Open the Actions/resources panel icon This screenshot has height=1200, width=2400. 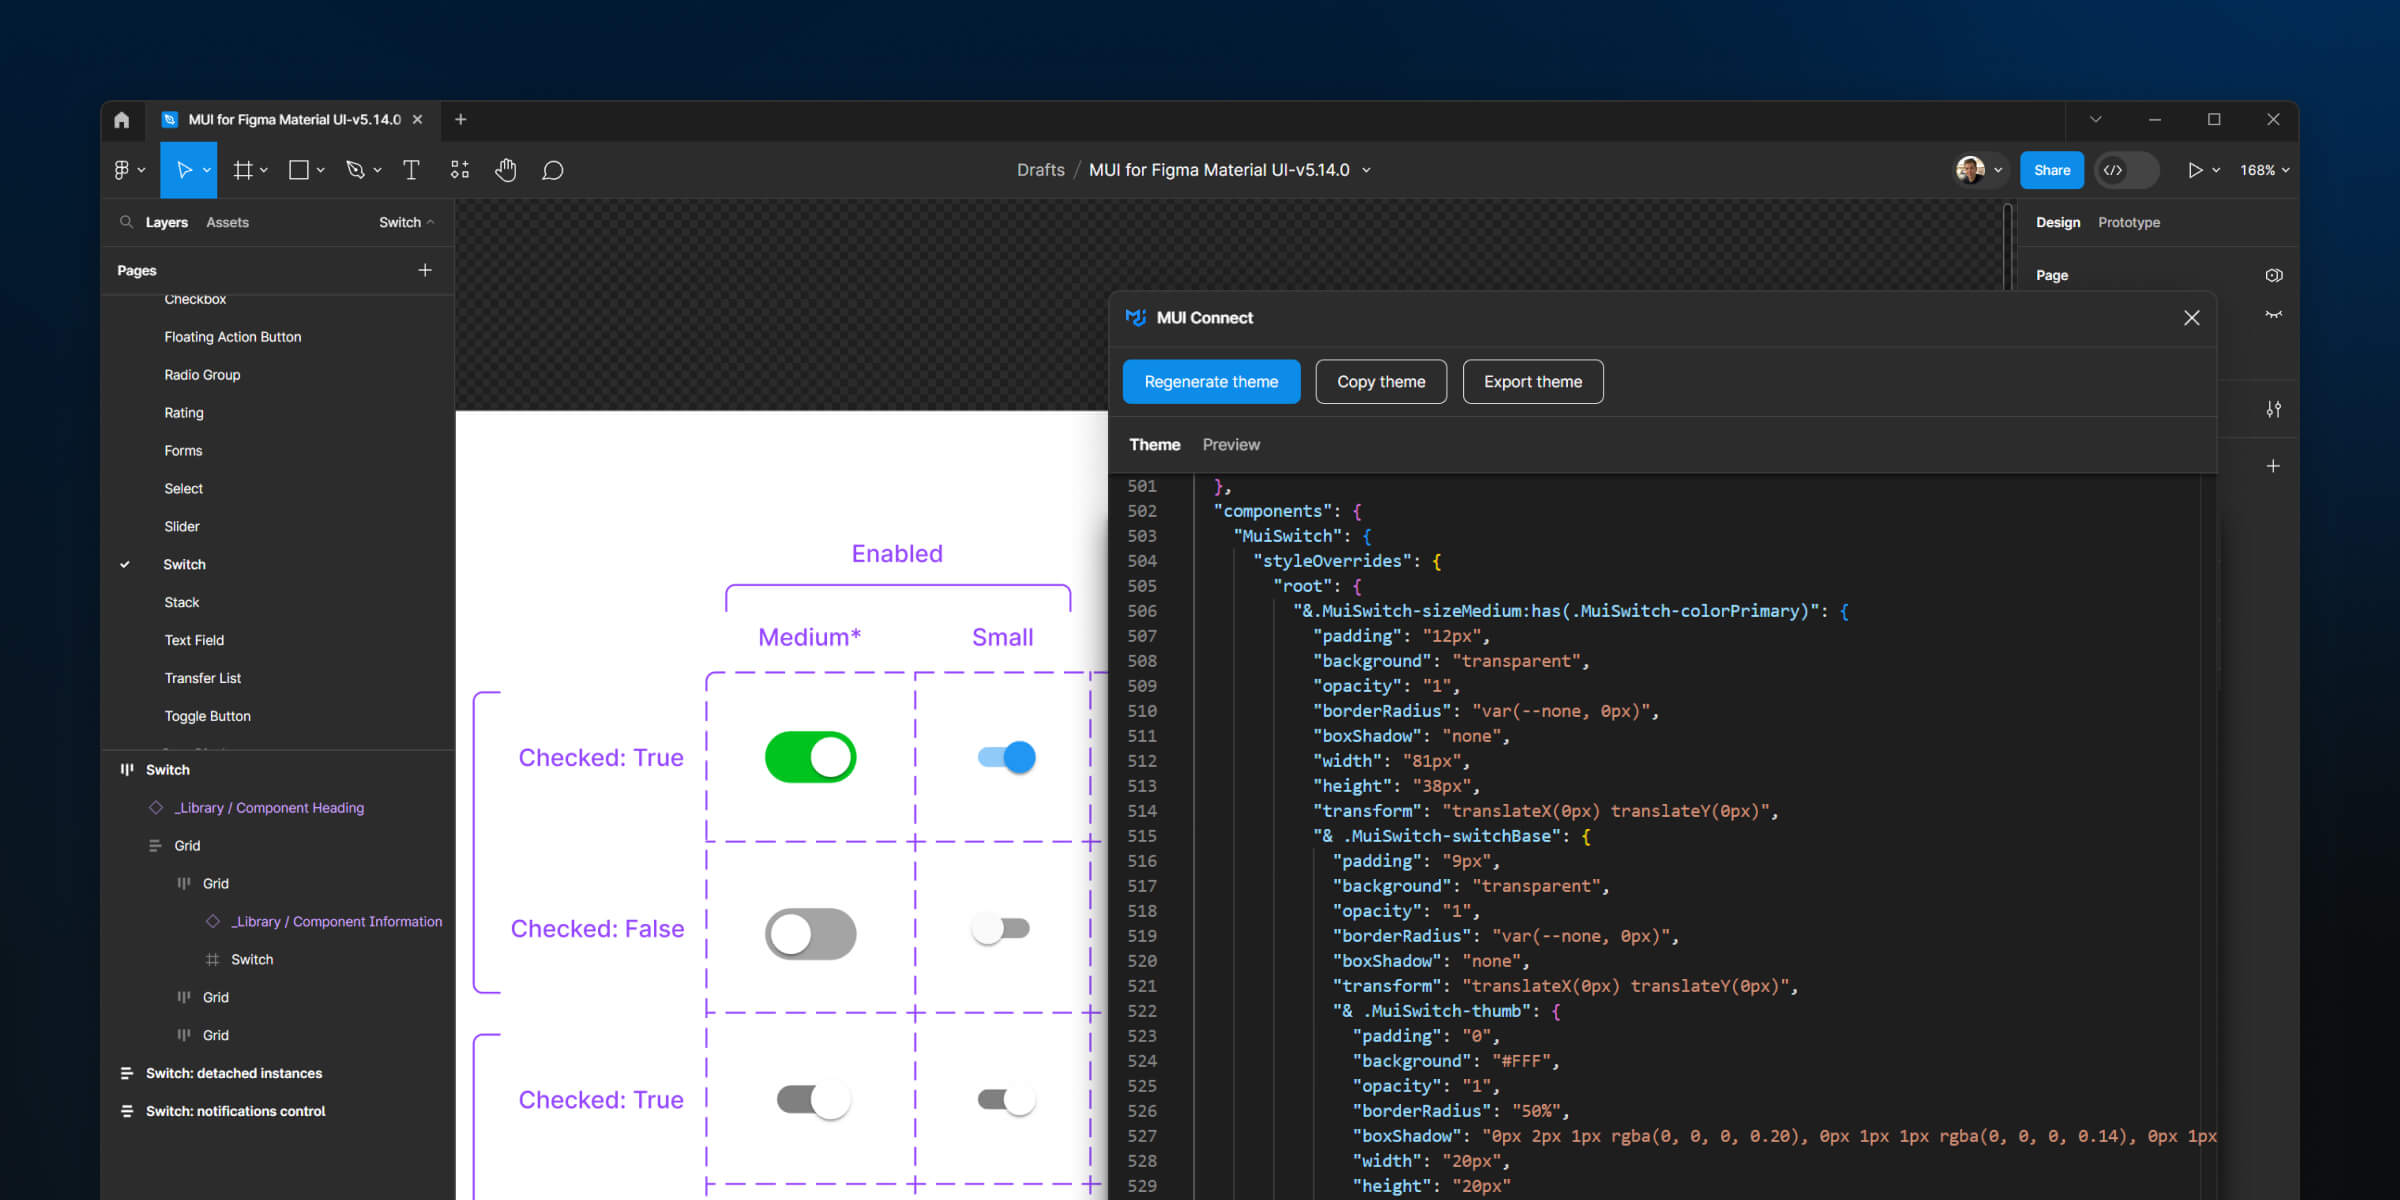[460, 169]
